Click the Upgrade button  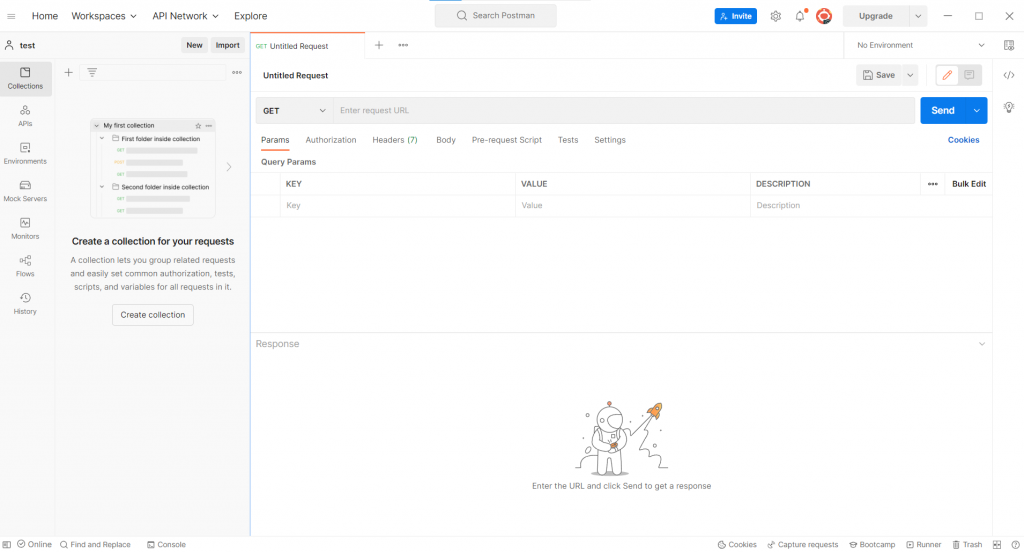[x=876, y=16]
